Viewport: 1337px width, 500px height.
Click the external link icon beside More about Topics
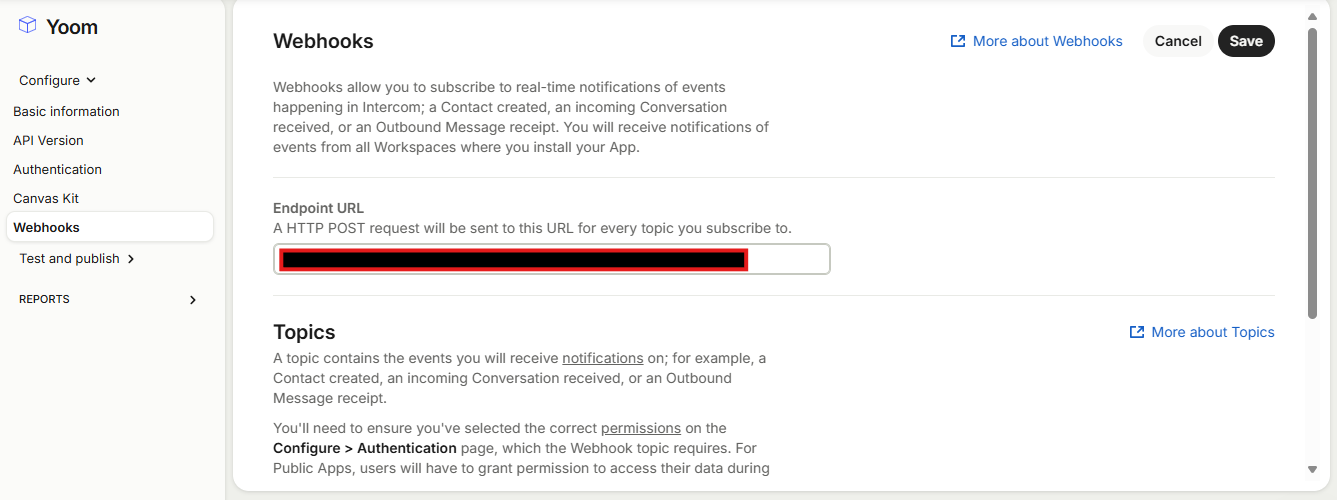[x=1137, y=332]
